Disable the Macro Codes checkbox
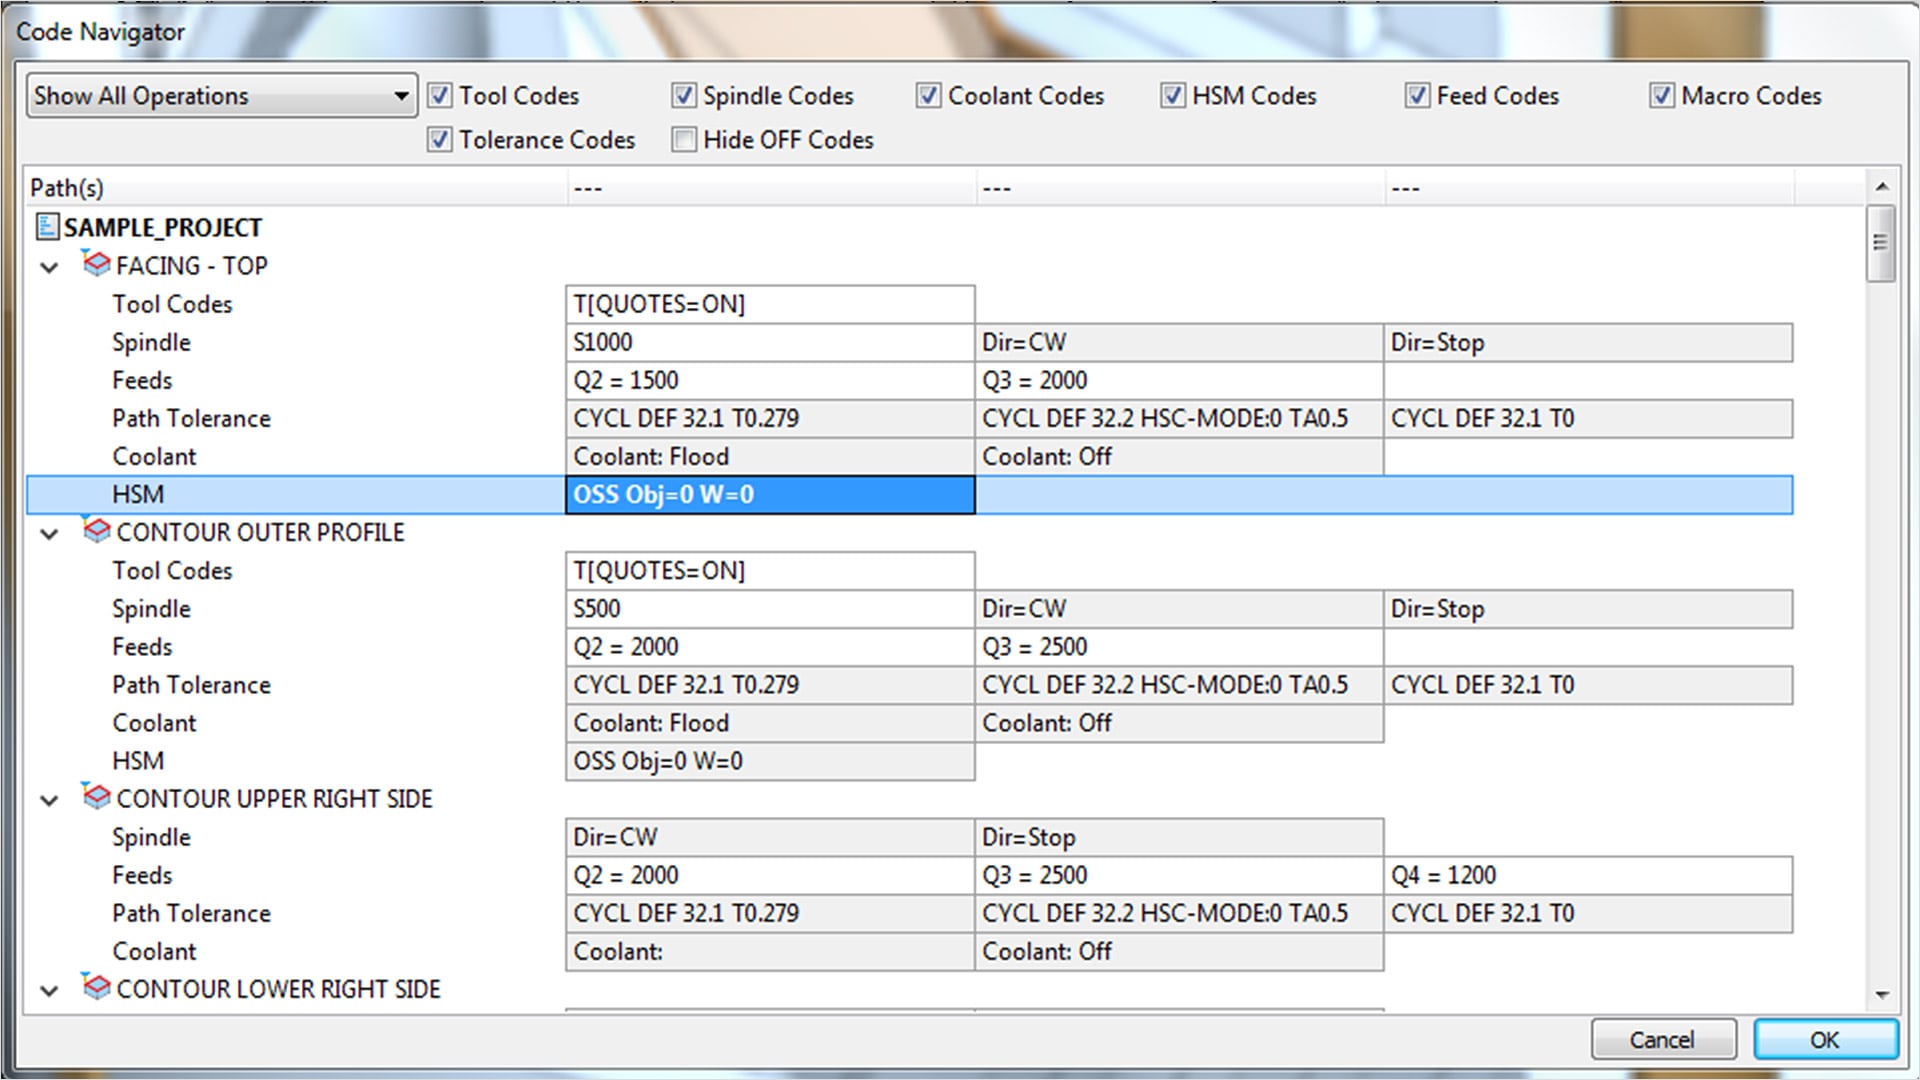 1661,96
